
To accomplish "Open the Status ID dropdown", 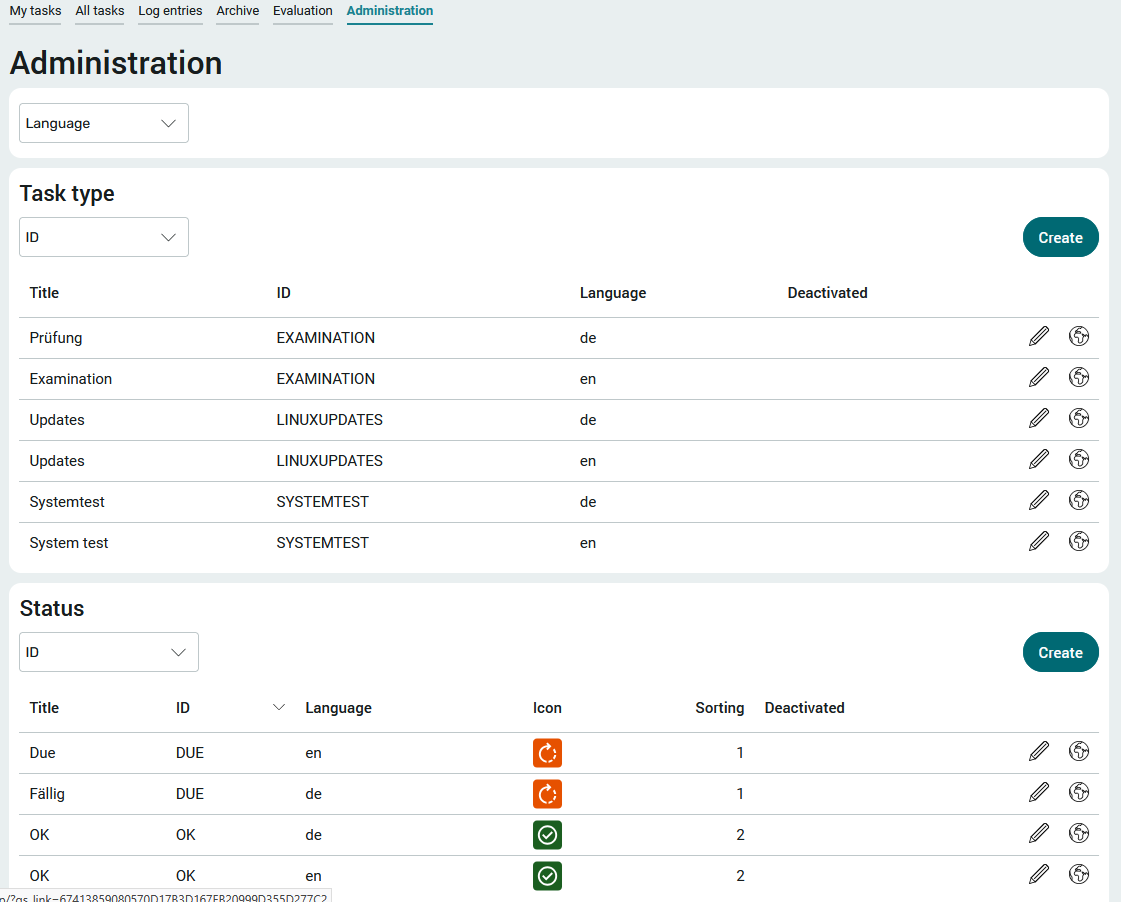I will point(109,652).
